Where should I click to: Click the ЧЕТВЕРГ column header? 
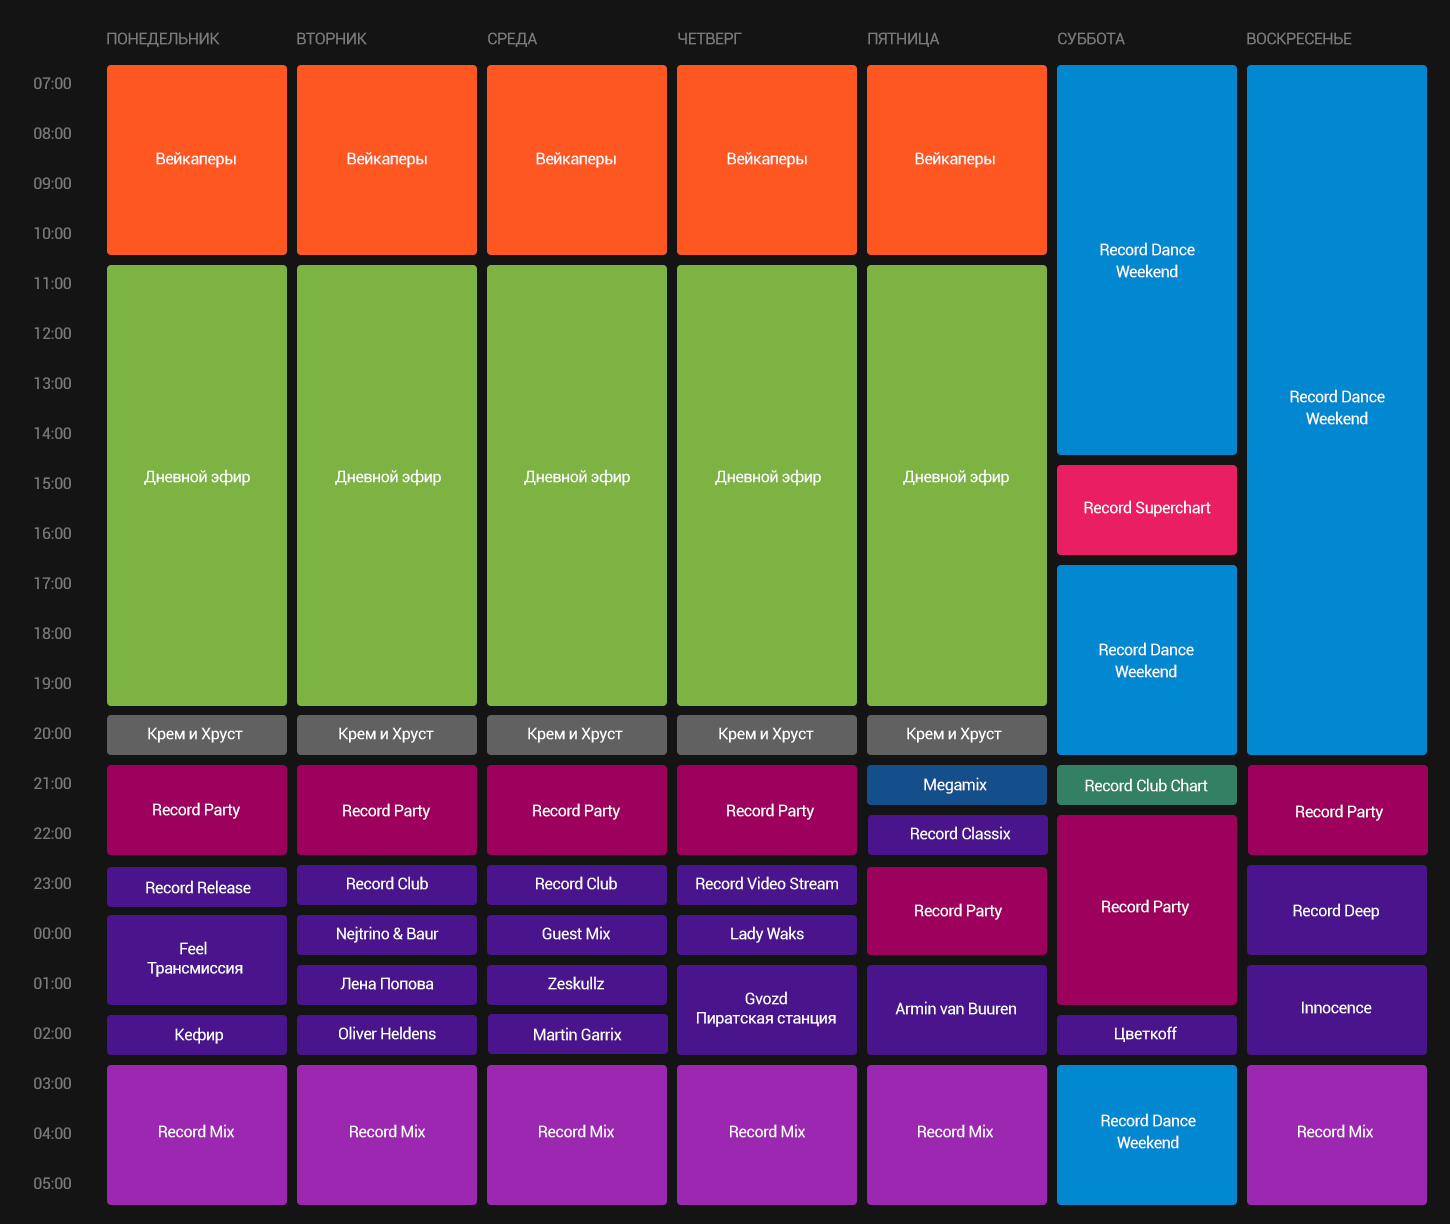coord(709,39)
